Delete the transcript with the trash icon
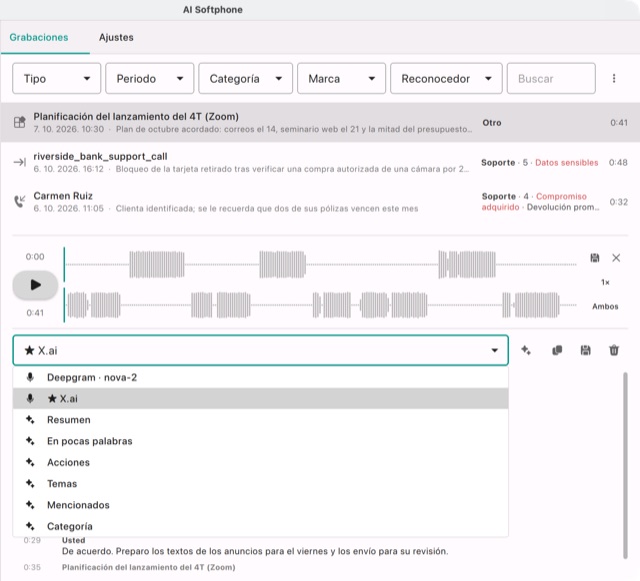 [x=614, y=350]
